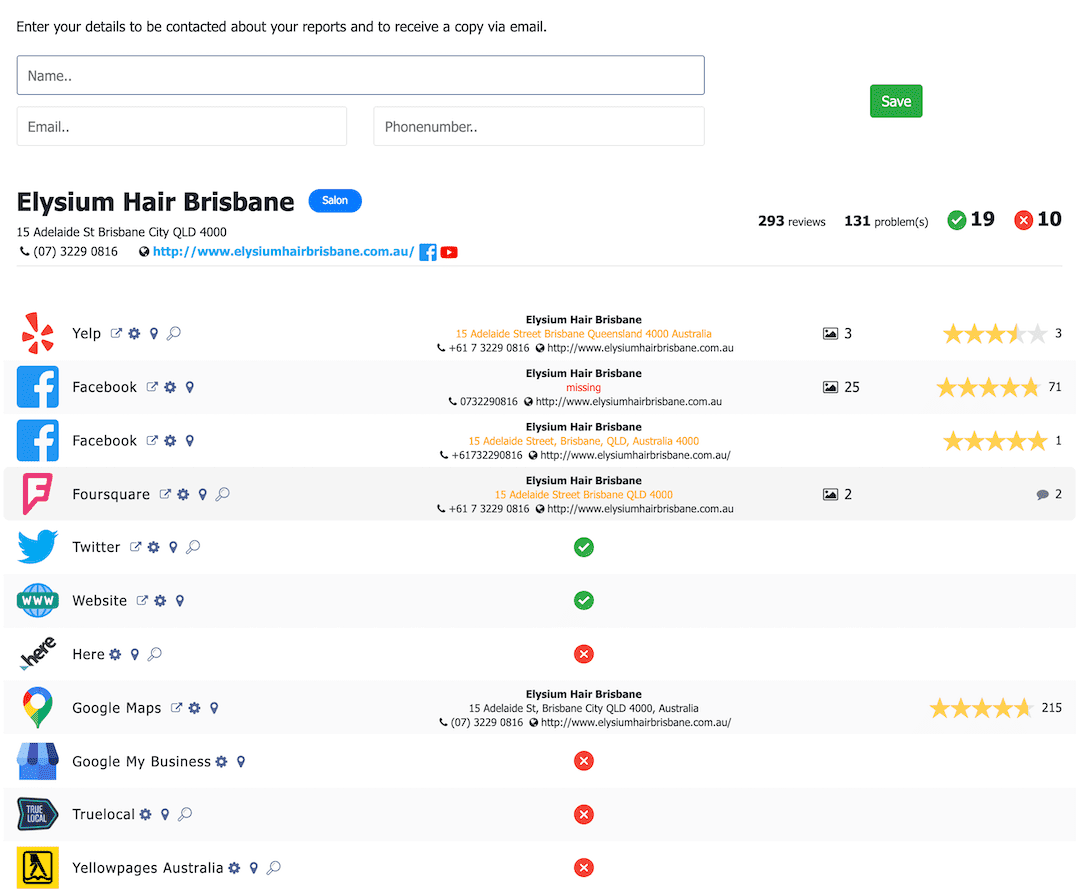The height and width of the screenshot is (894, 1080).
Task: Click the green Save button
Action: point(895,101)
